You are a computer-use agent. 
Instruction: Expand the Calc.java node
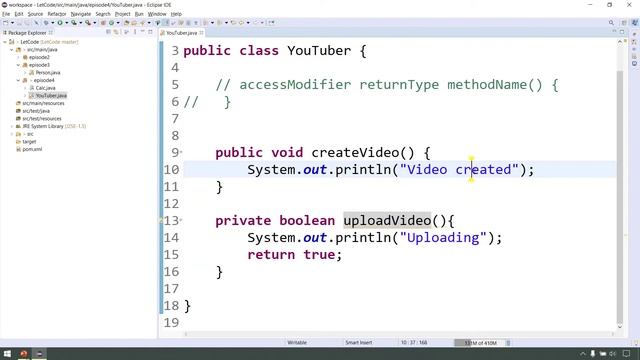[25, 88]
